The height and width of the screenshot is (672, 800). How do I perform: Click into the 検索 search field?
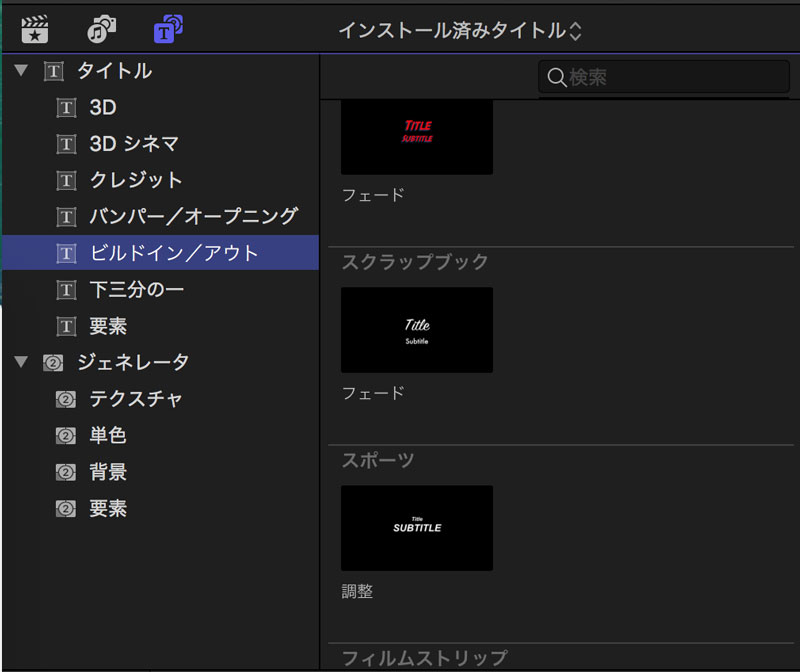click(x=670, y=77)
